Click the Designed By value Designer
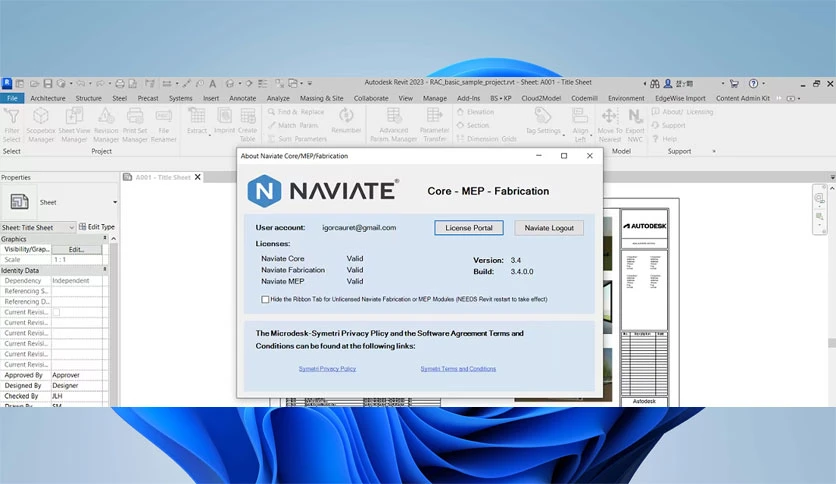836x484 pixels. coord(79,385)
